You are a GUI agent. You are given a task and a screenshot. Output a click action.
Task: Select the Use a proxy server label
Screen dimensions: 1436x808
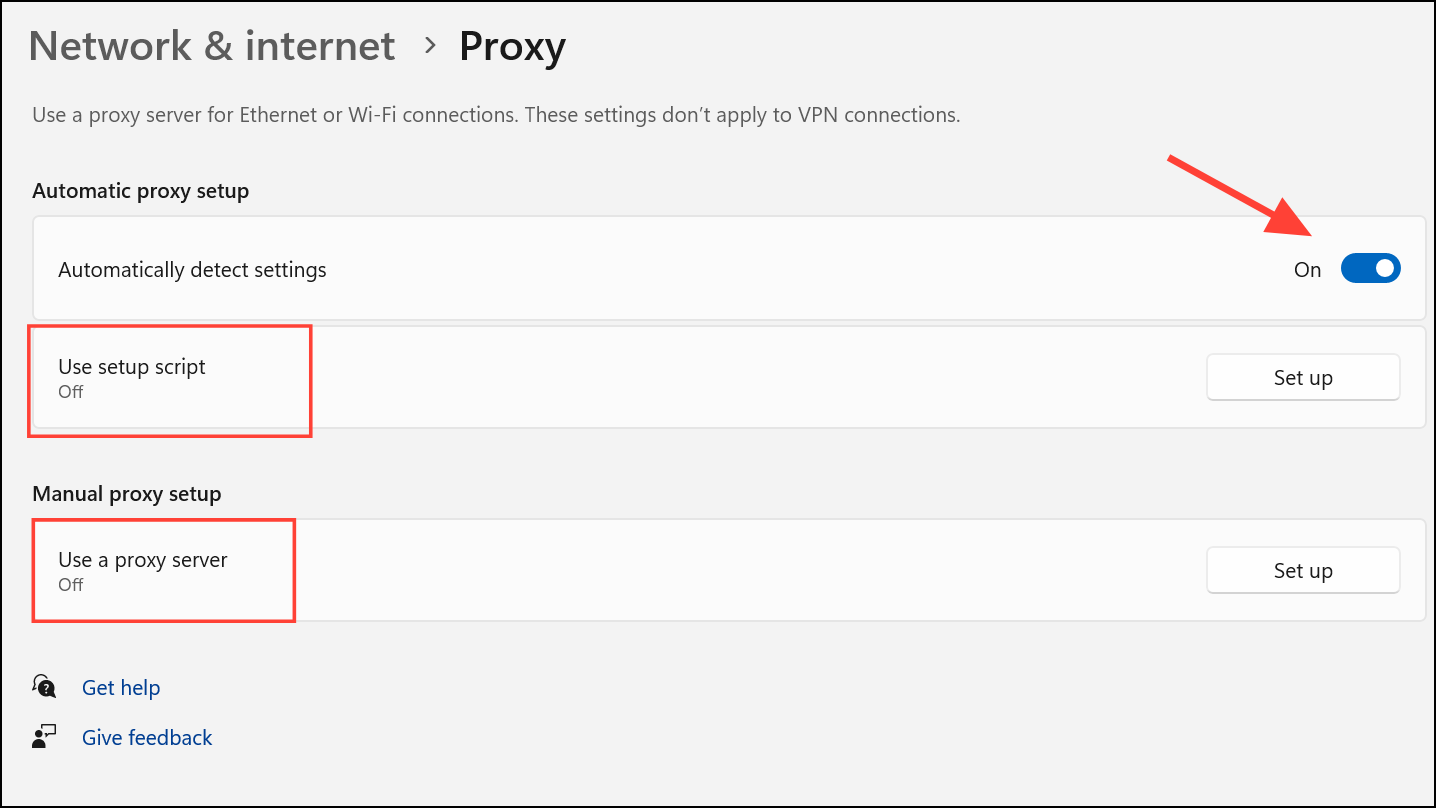click(x=143, y=560)
